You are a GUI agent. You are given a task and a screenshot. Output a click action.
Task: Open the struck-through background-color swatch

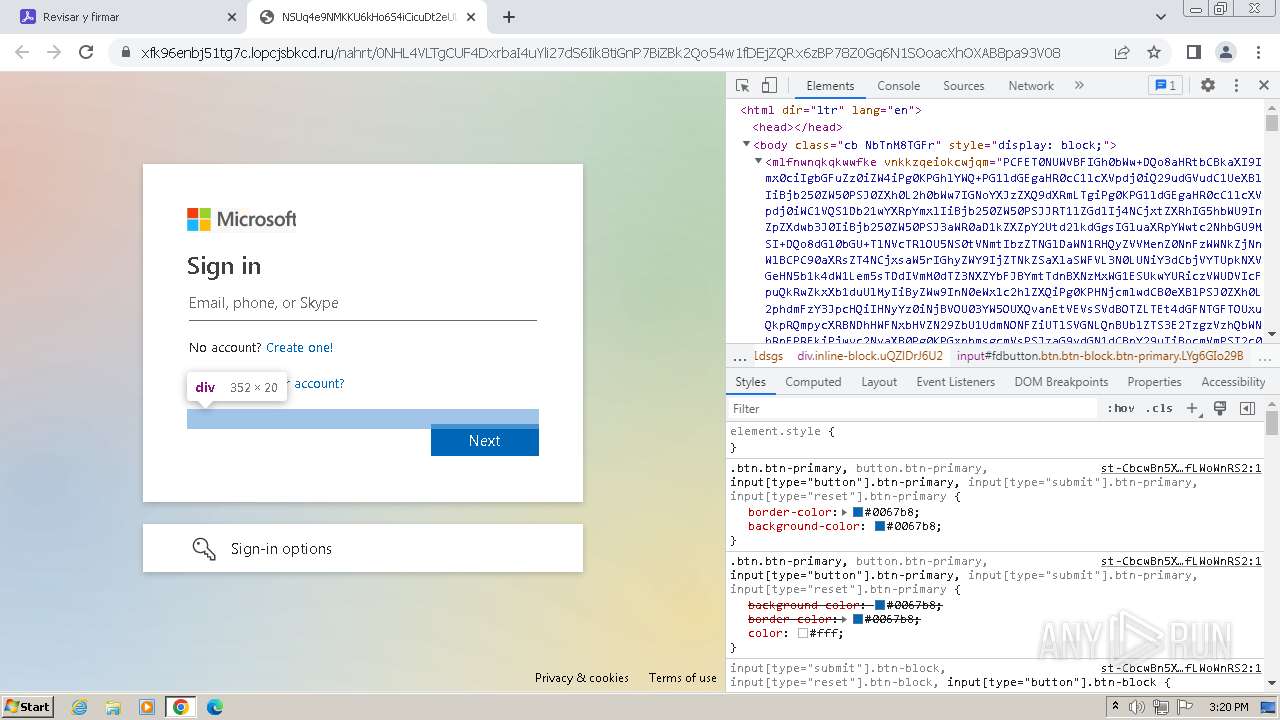point(879,605)
